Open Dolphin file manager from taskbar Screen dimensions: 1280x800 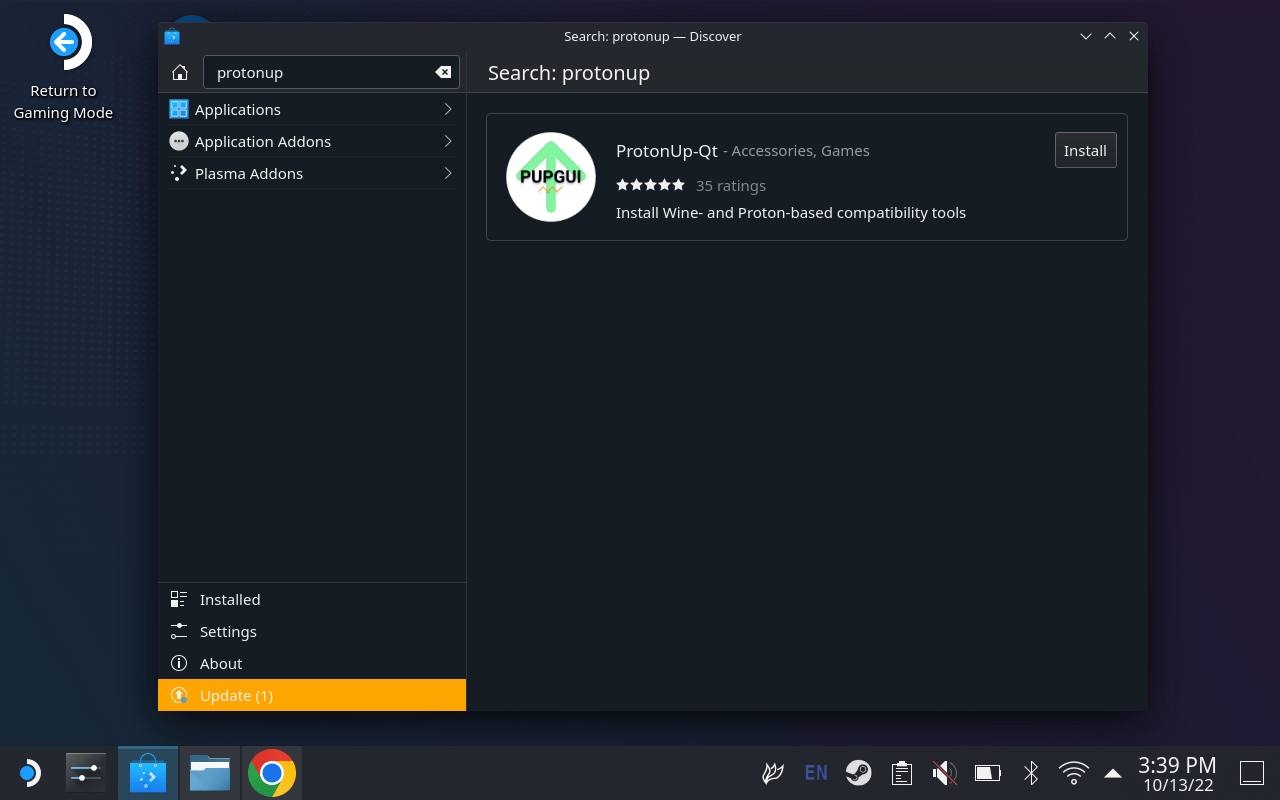click(210, 773)
